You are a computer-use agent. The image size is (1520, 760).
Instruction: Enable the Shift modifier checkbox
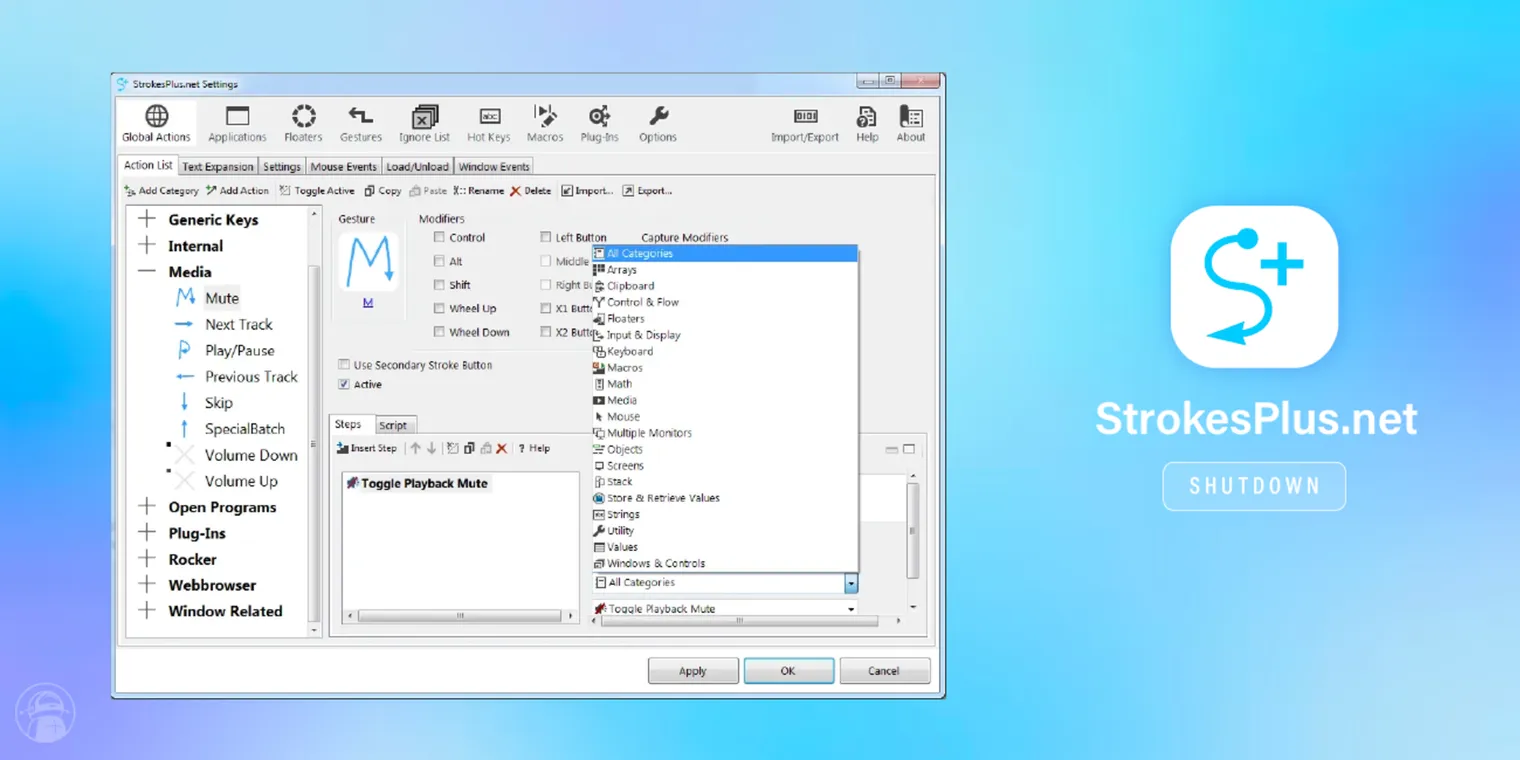[x=438, y=284]
